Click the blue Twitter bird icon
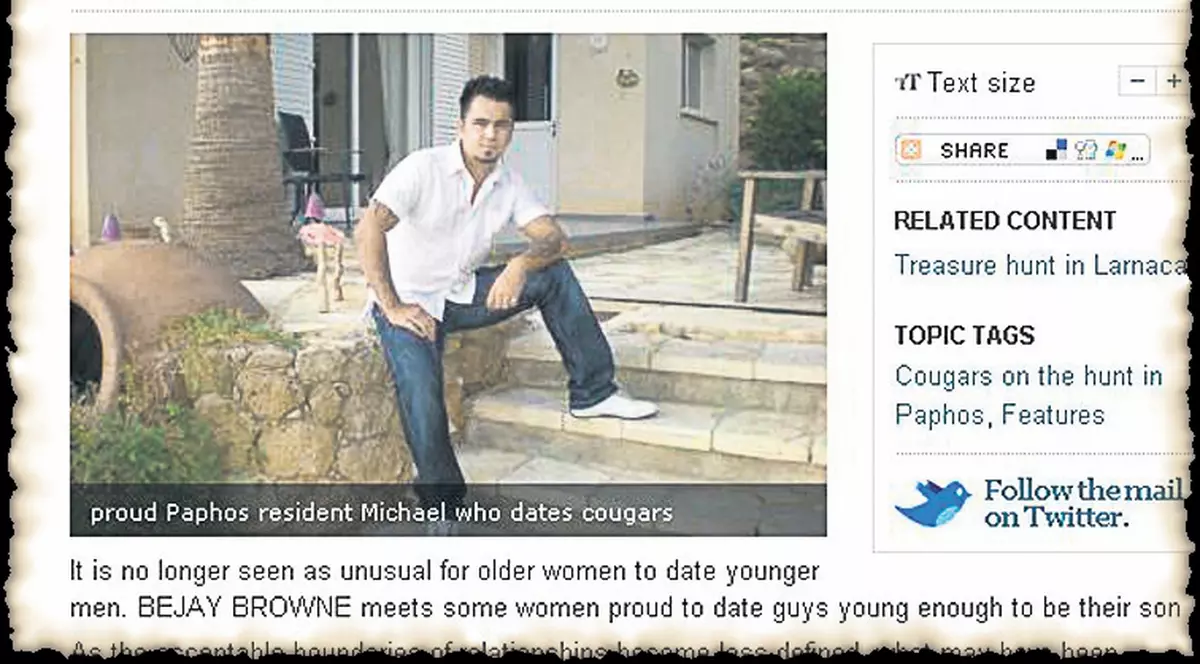 932,502
